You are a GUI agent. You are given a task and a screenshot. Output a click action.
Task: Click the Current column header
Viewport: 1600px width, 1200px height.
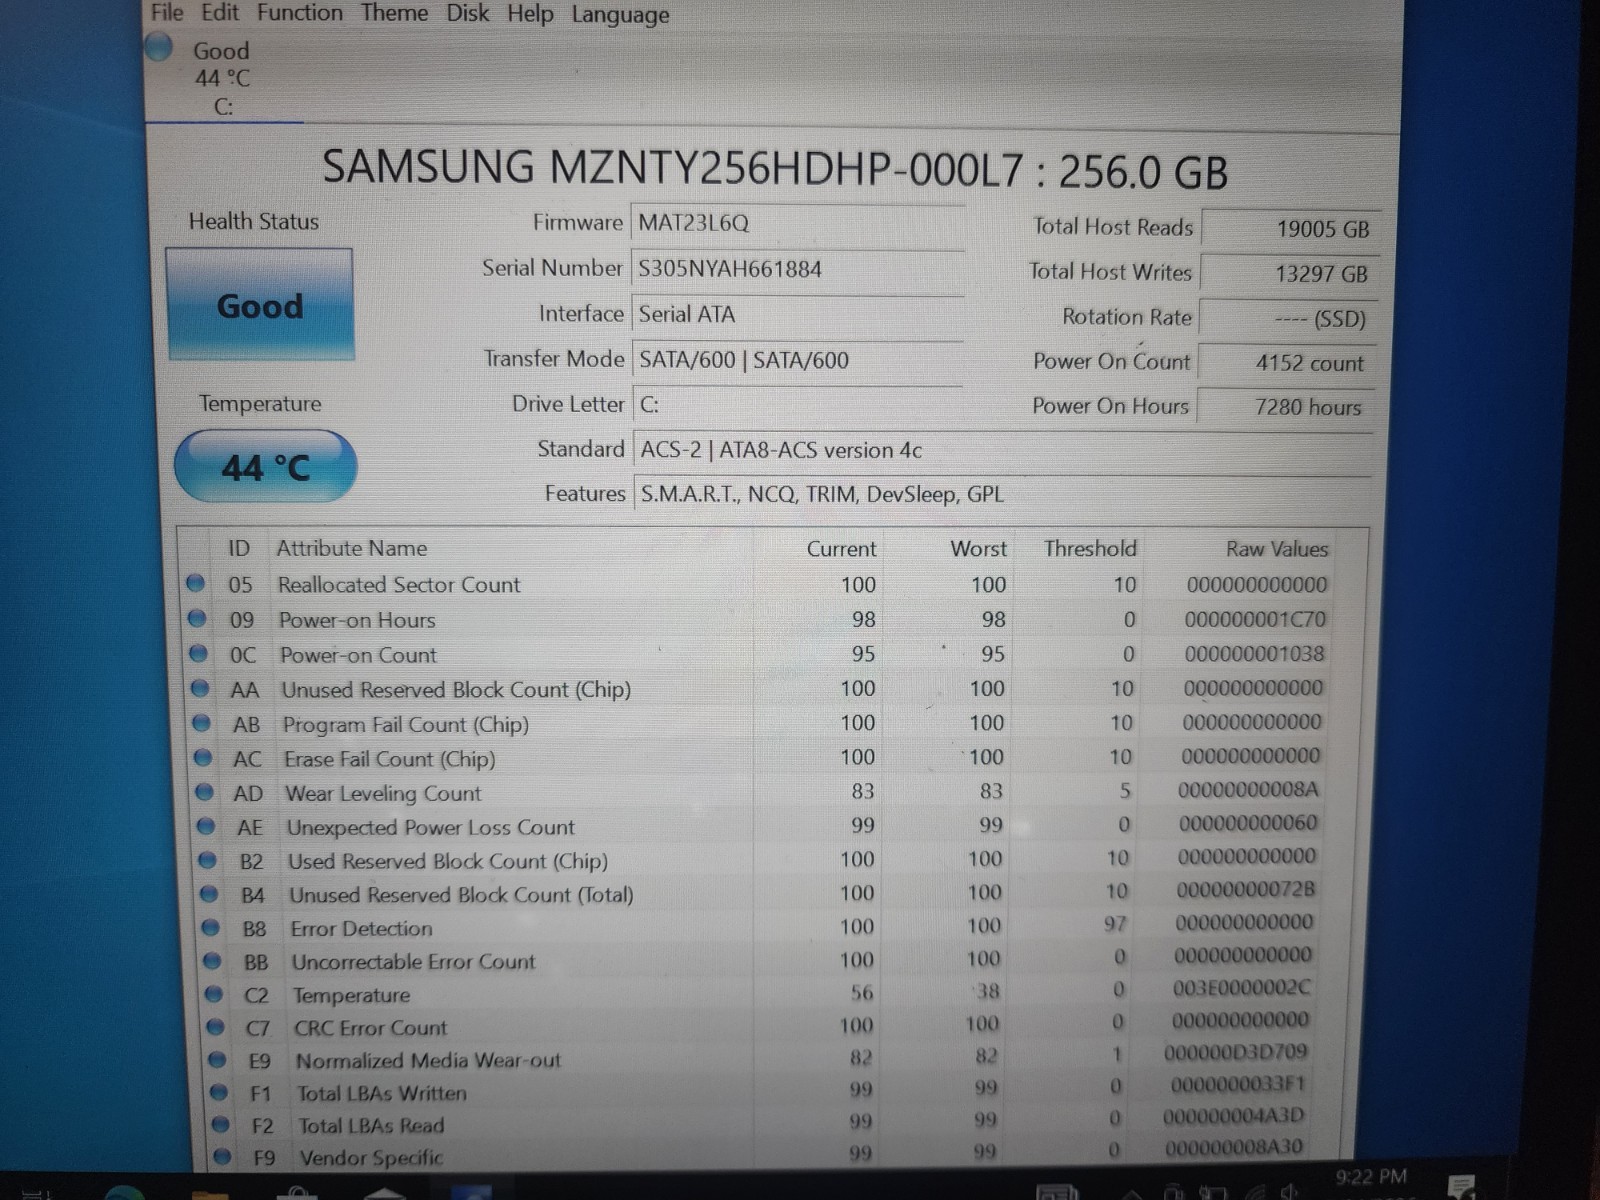841,549
